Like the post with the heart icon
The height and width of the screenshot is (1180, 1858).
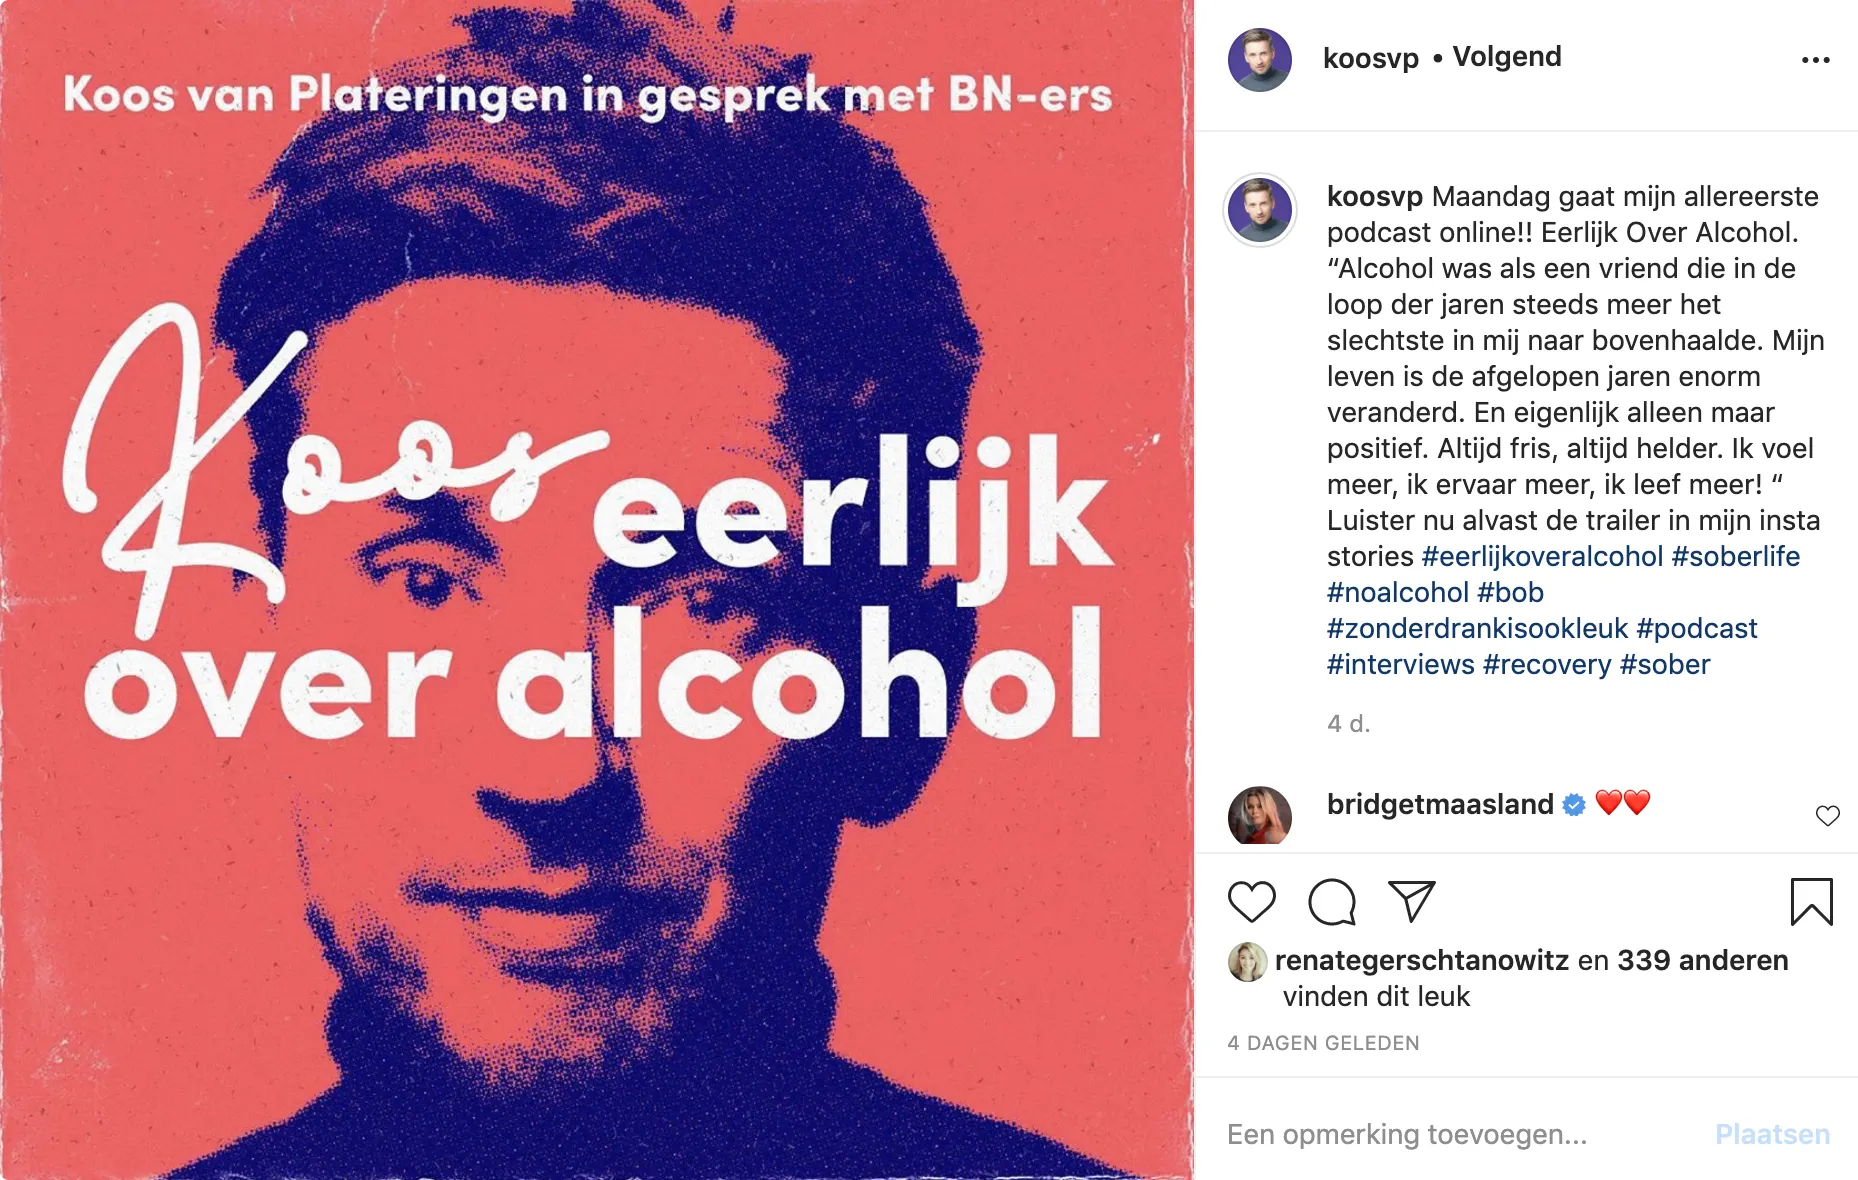[x=1251, y=901]
